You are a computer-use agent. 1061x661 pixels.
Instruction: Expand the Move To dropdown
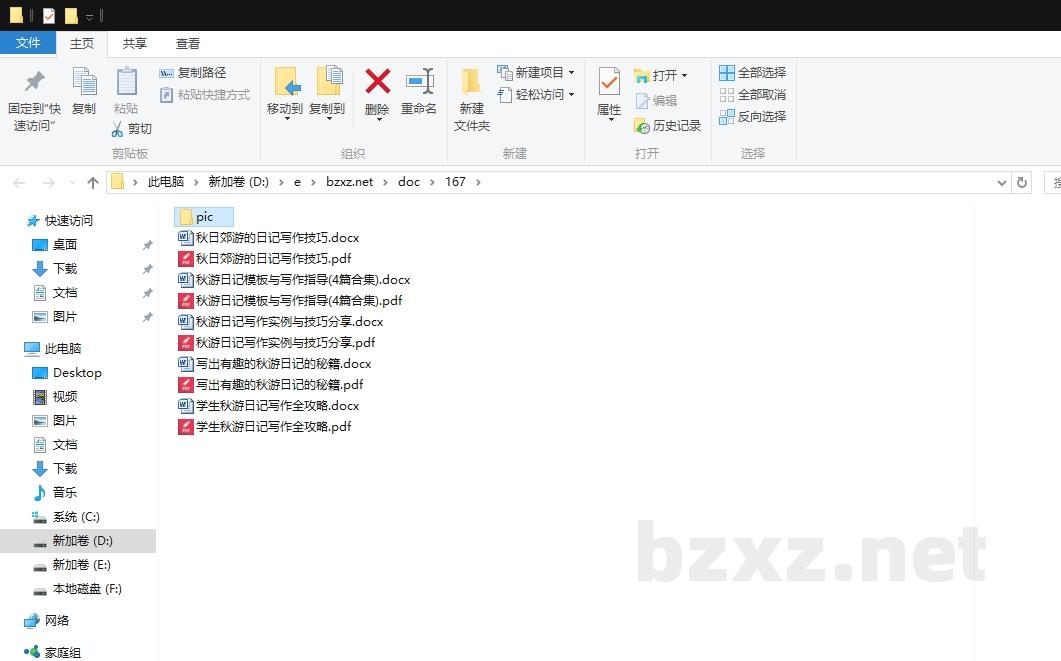pyautogui.click(x=285, y=119)
